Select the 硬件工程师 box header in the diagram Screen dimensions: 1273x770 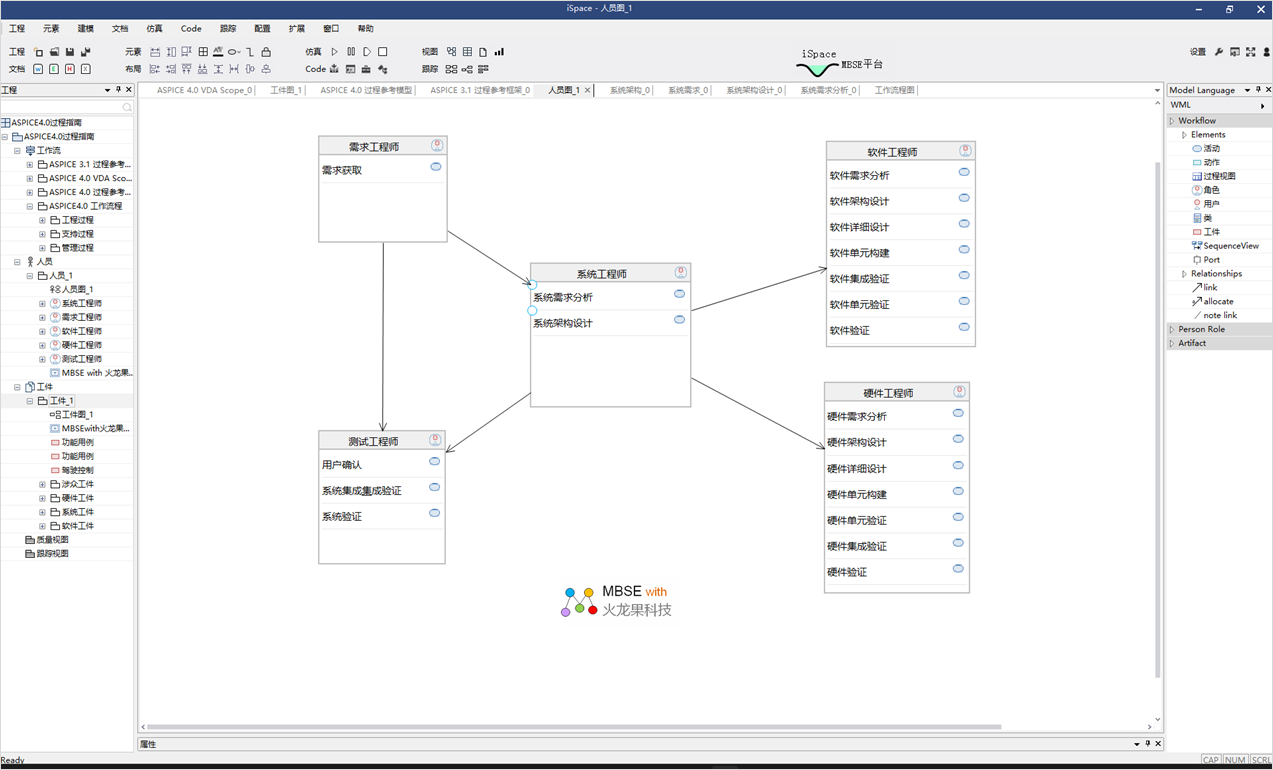pyautogui.click(x=897, y=393)
